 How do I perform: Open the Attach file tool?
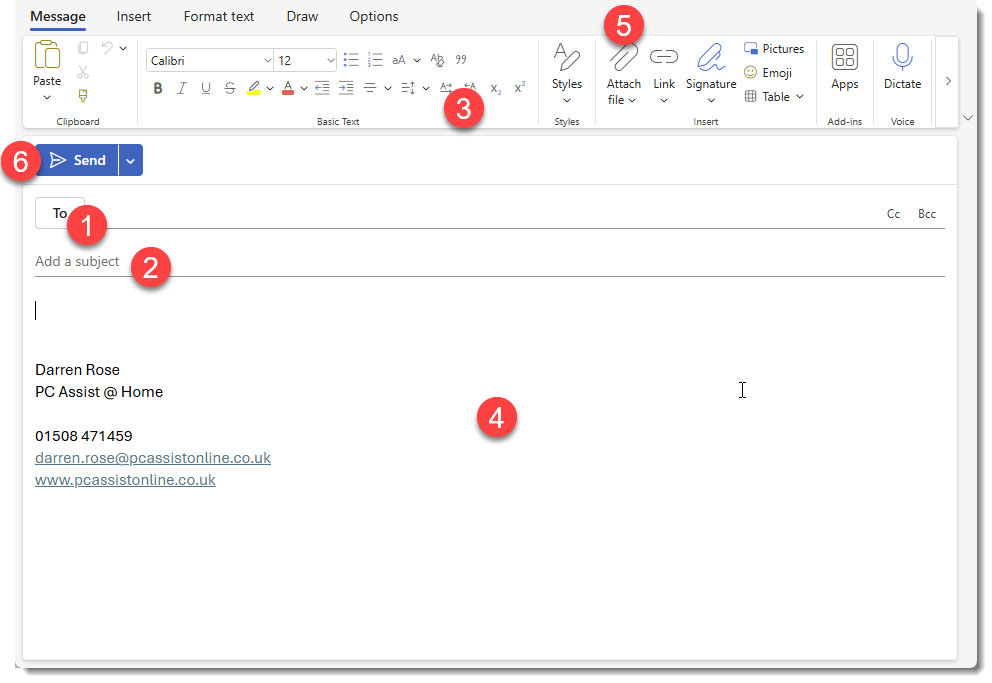(x=623, y=72)
